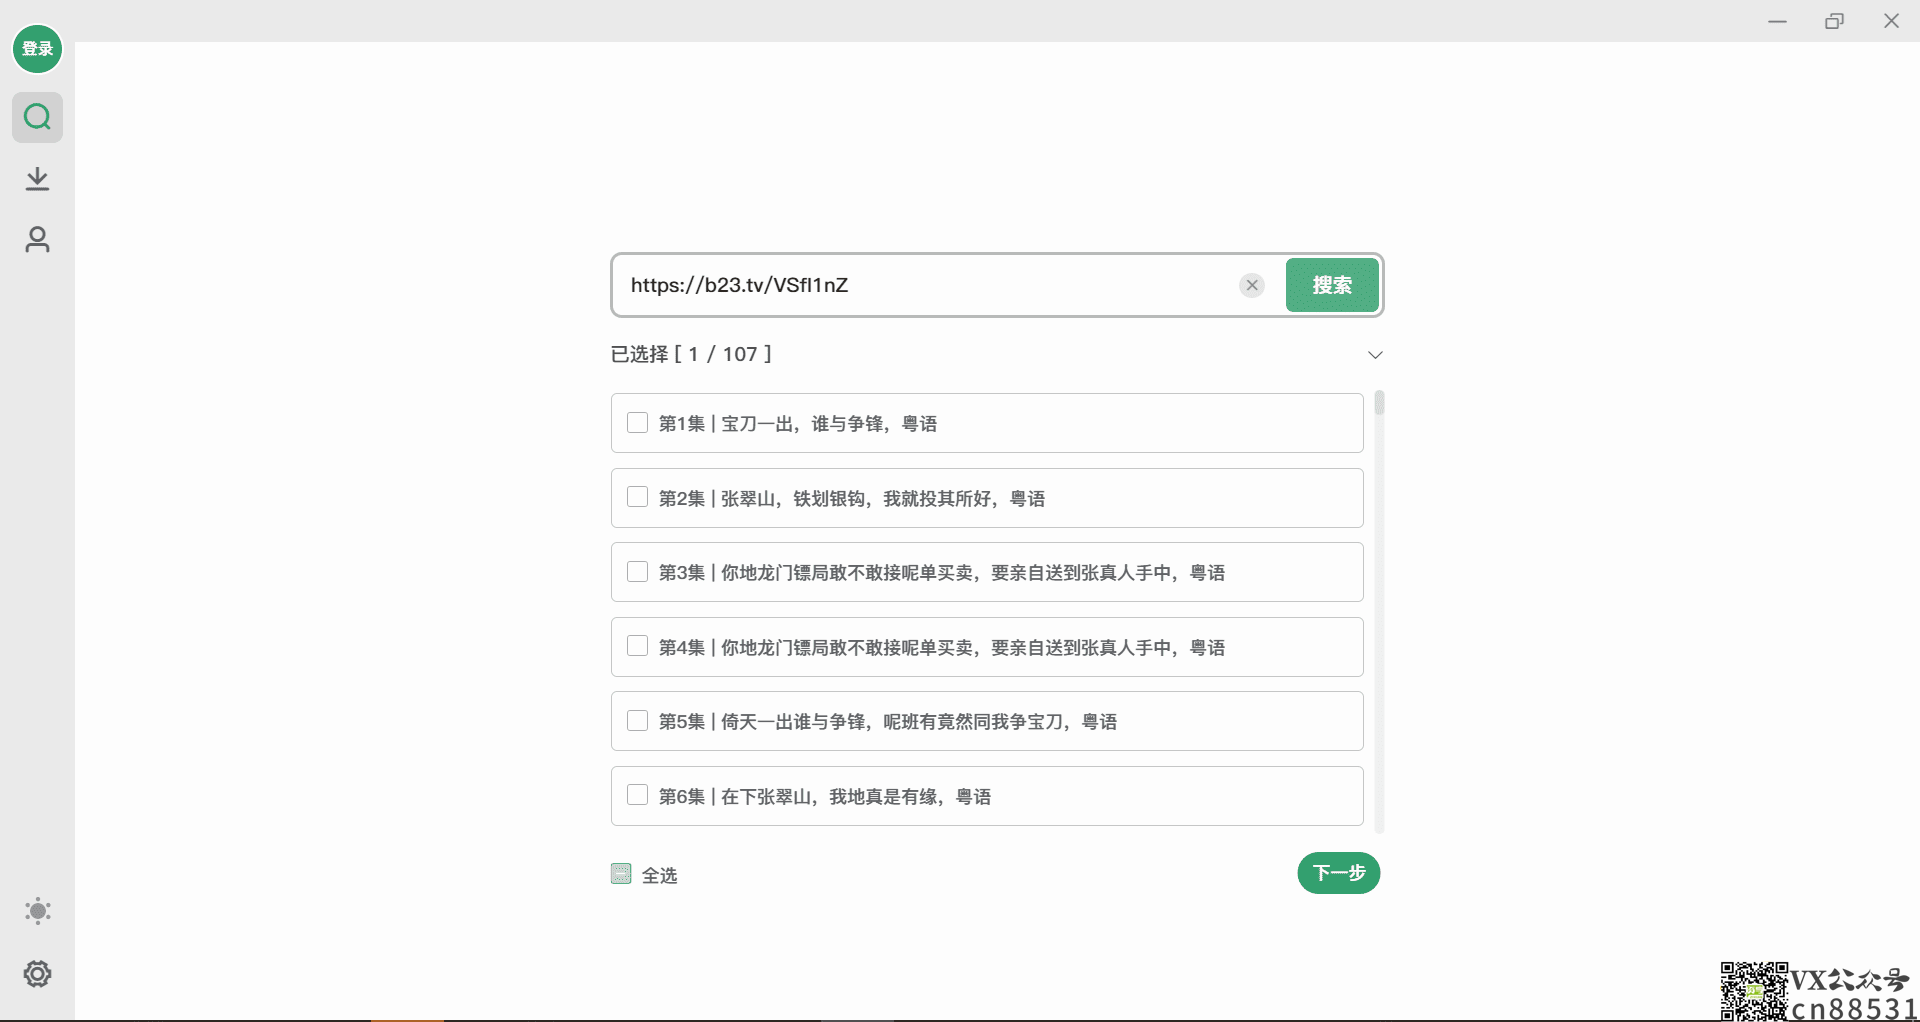Screen dimensions: 1920x1022
Task: Clear the URL input with the X icon
Action: [1251, 285]
